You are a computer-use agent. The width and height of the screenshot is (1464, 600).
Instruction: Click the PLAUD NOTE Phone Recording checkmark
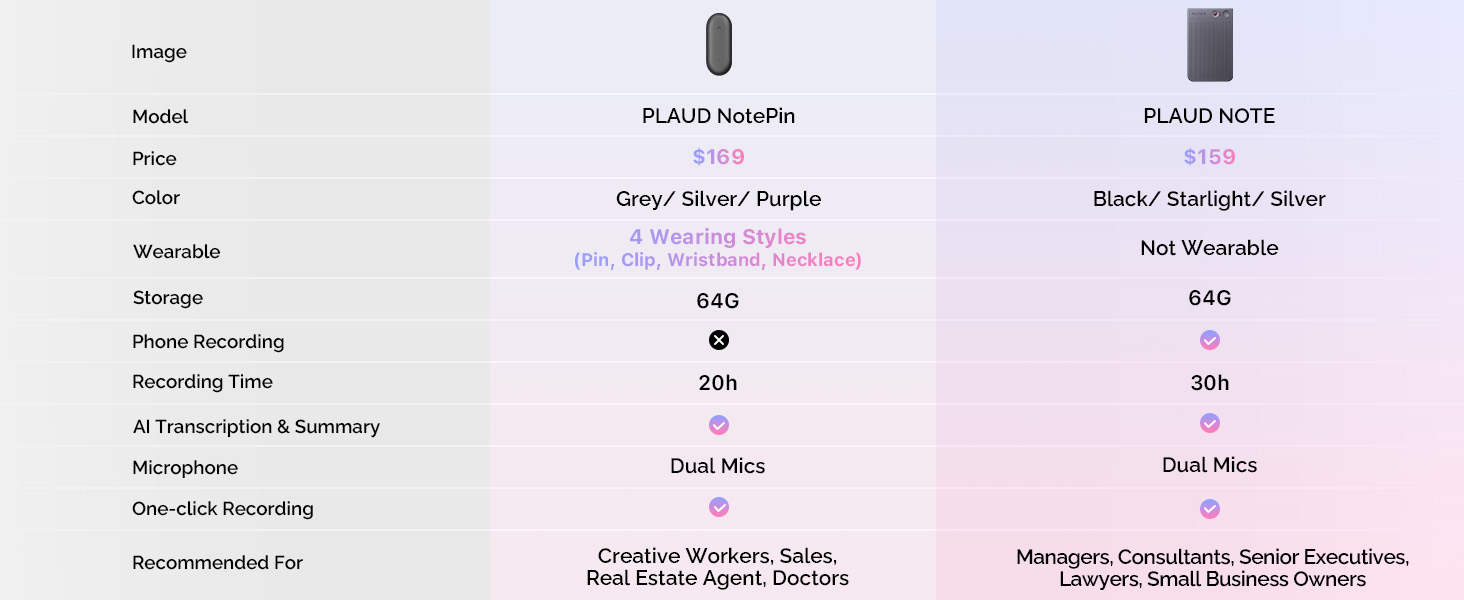[x=1209, y=340]
